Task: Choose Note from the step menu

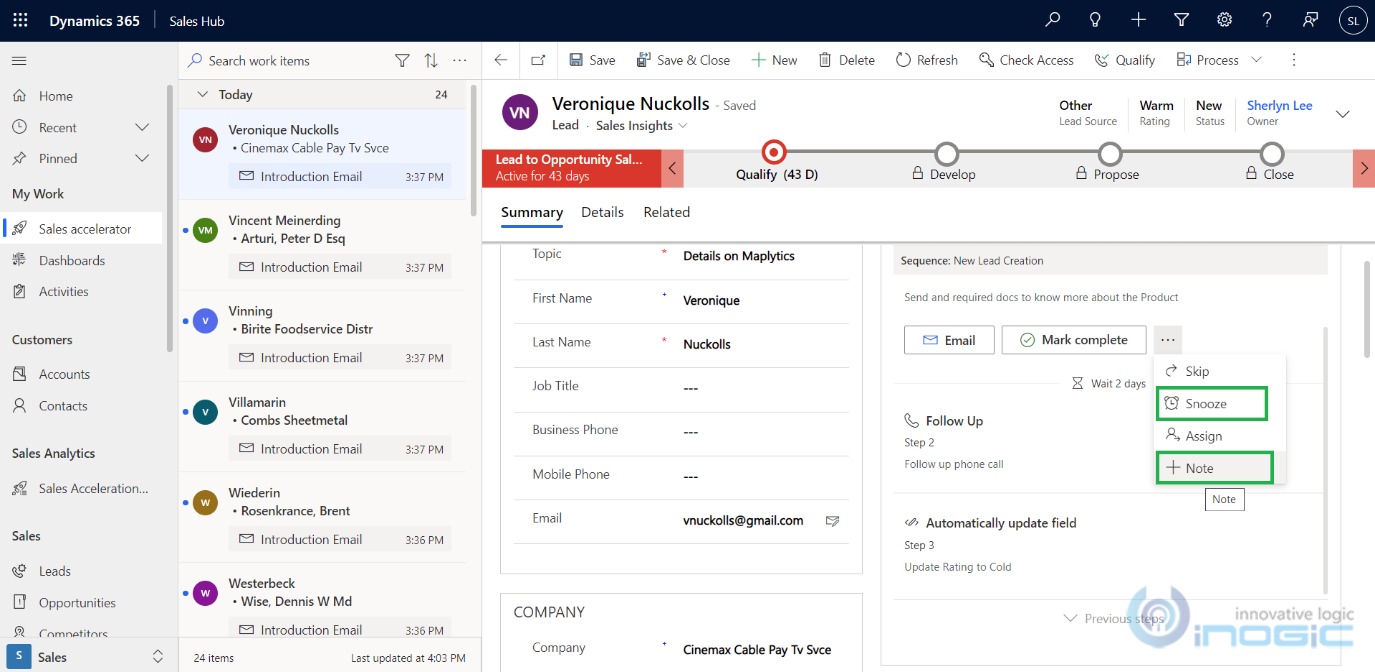Action: click(x=1214, y=468)
